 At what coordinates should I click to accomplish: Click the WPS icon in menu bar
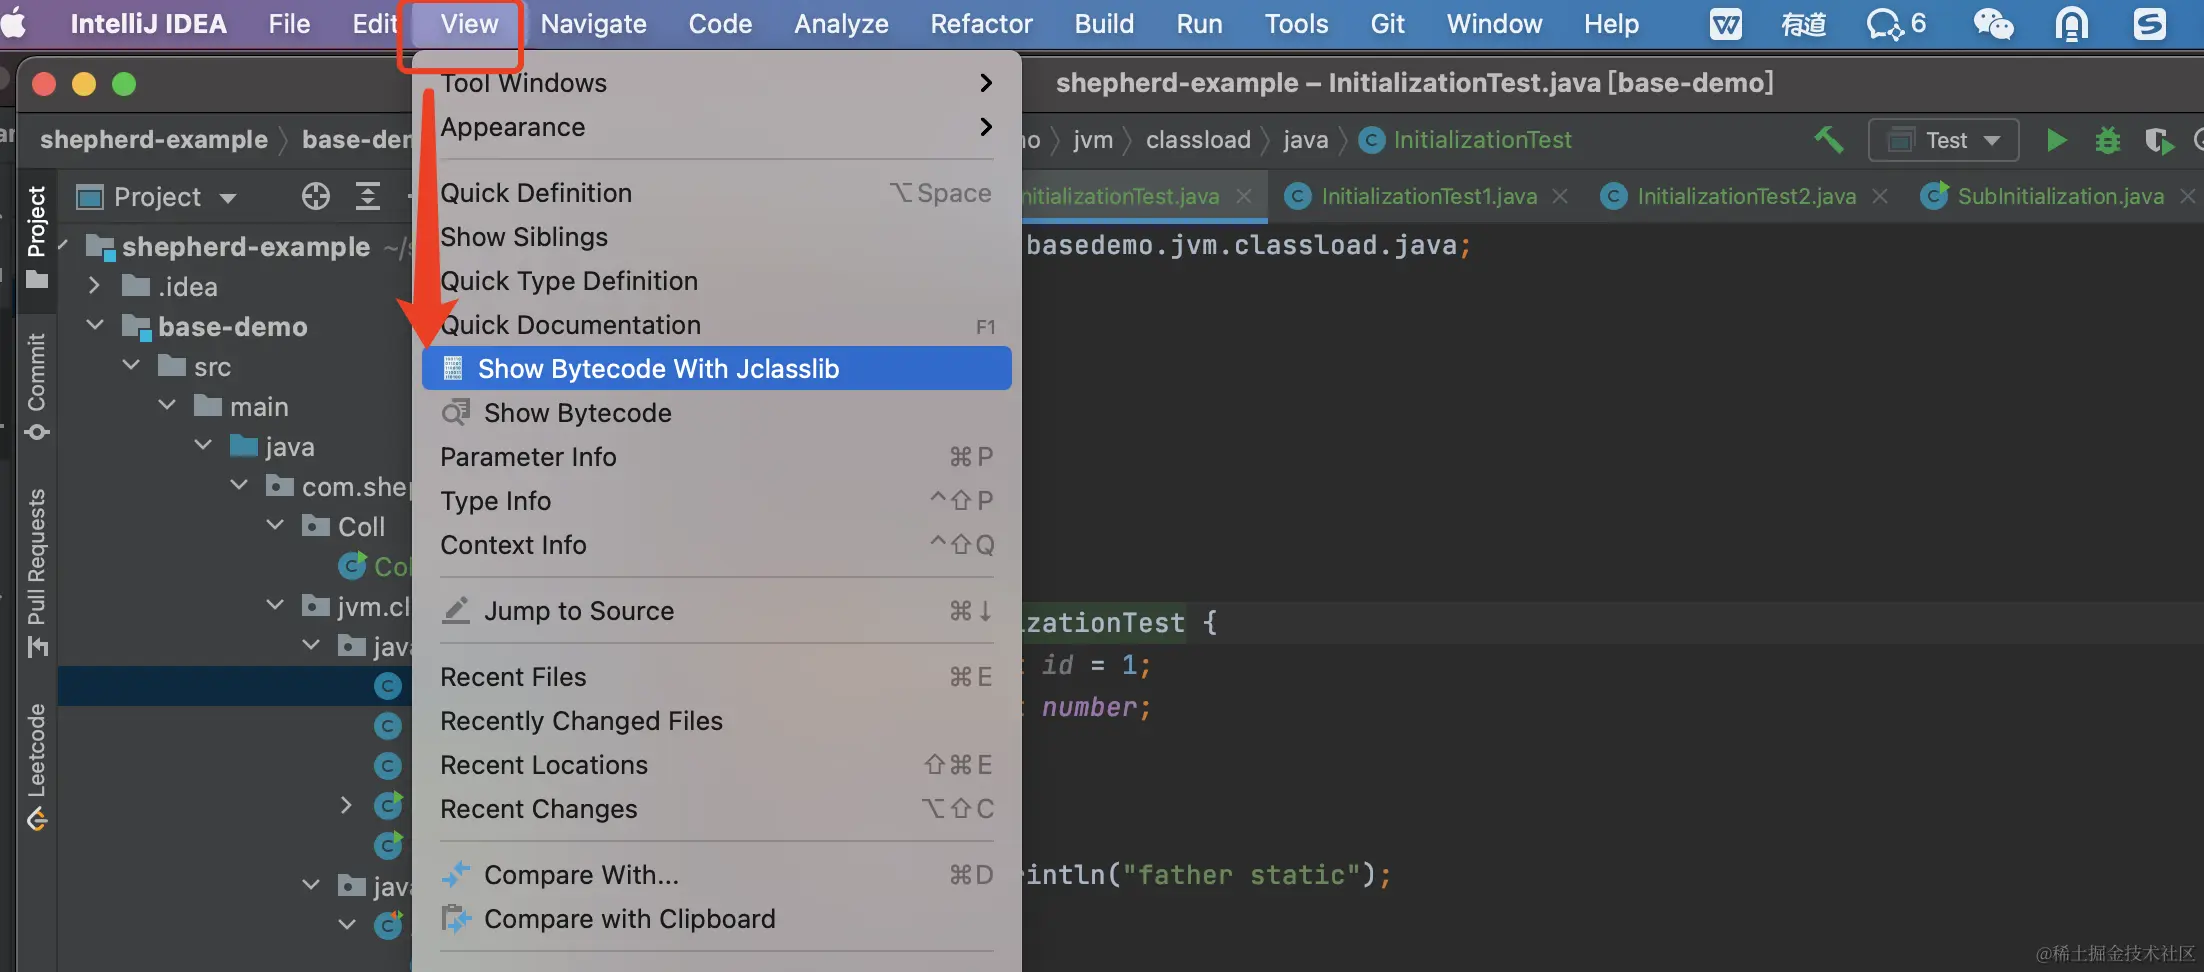click(1725, 23)
